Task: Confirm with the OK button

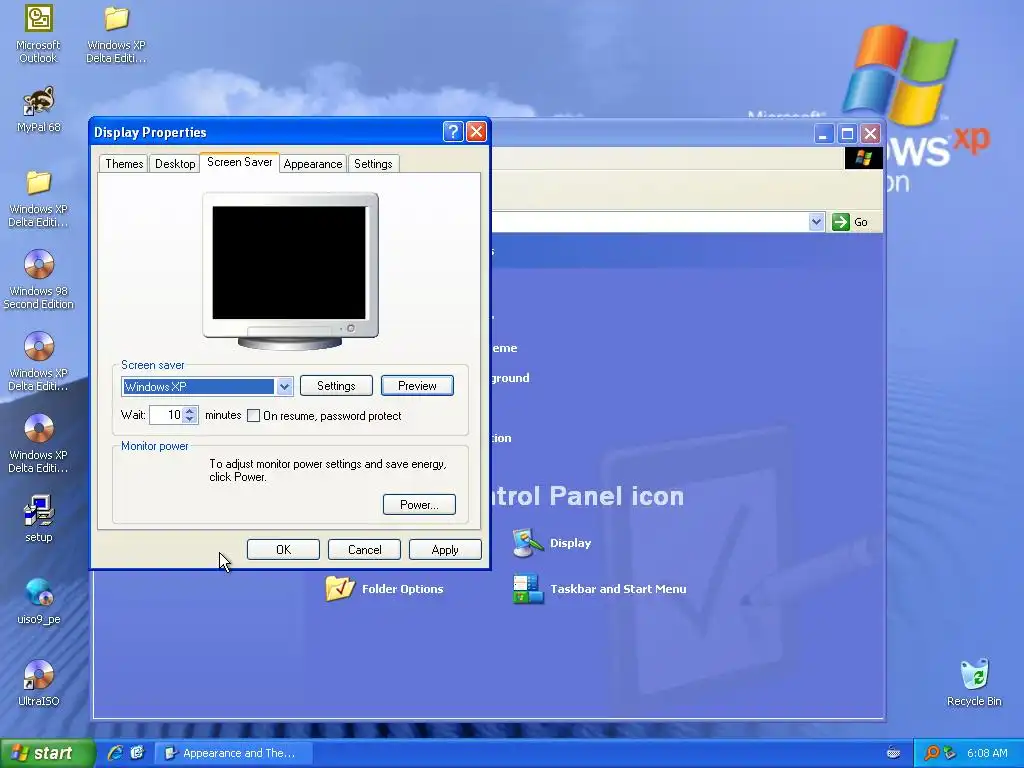Action: (x=283, y=550)
